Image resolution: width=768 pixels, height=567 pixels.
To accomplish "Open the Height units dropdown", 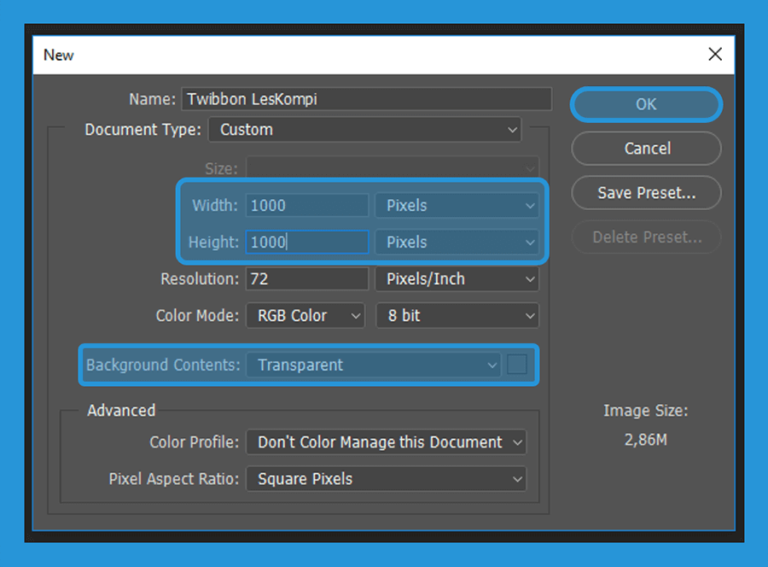I will (457, 242).
